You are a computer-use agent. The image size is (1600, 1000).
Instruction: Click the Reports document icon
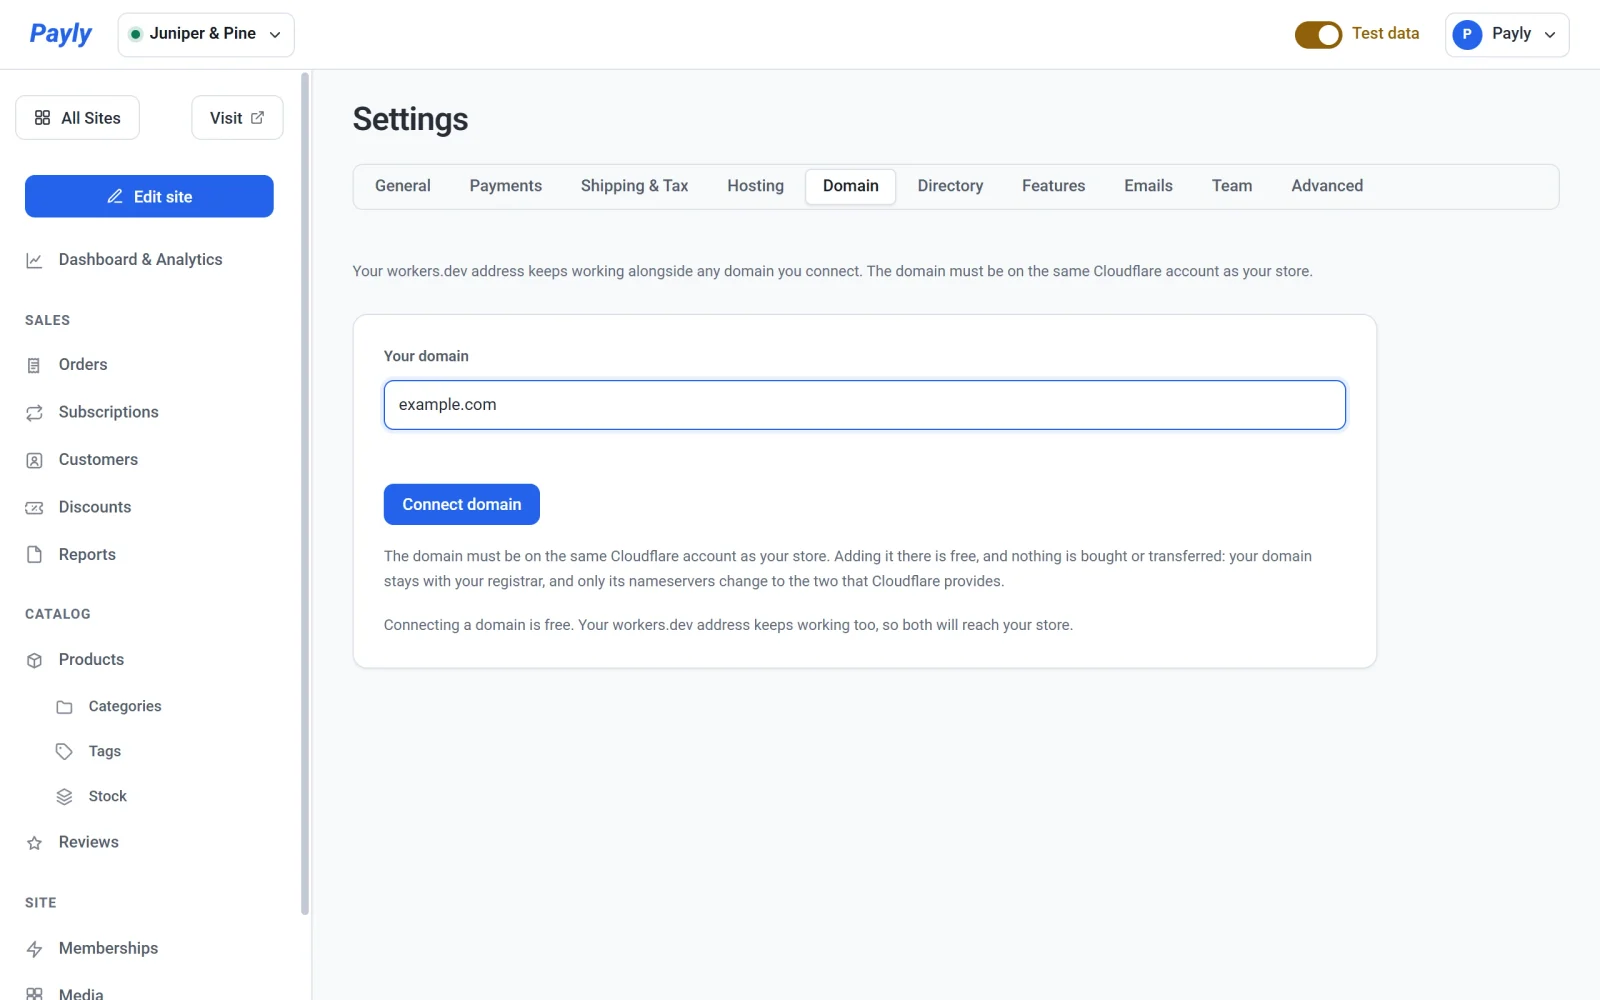click(34, 555)
